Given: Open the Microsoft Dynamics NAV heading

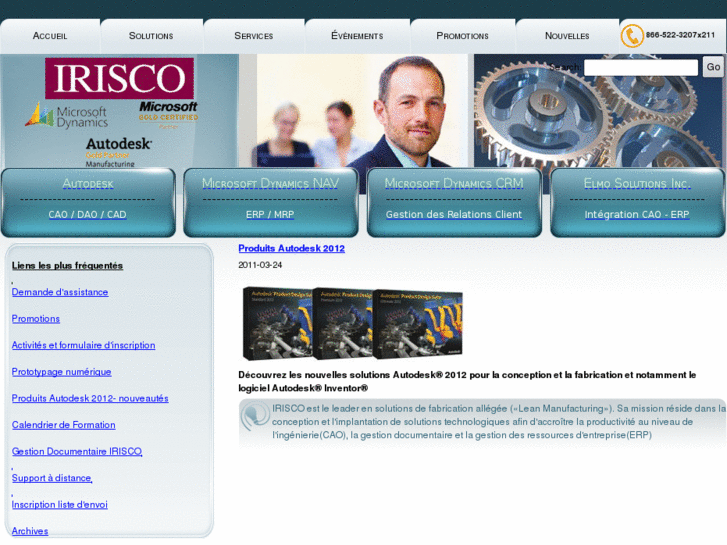Looking at the screenshot, I should point(270,183).
